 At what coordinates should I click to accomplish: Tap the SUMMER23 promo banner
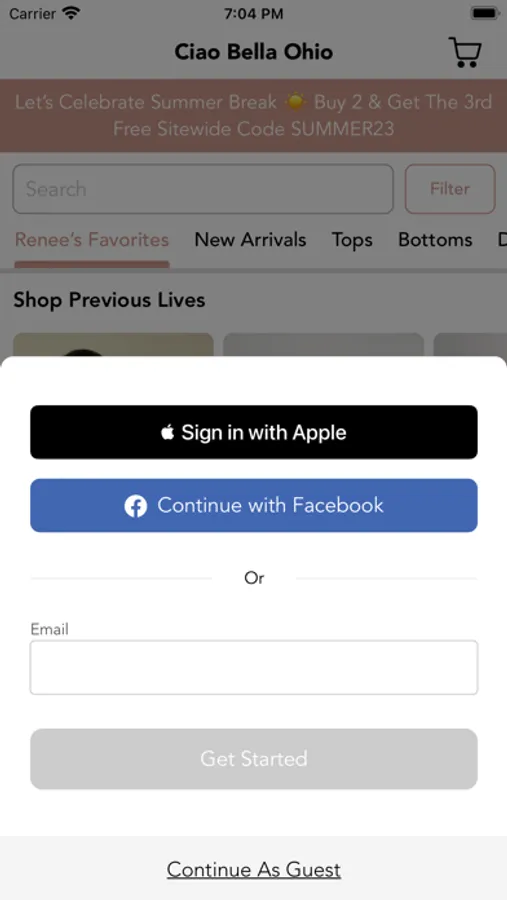click(x=253, y=115)
